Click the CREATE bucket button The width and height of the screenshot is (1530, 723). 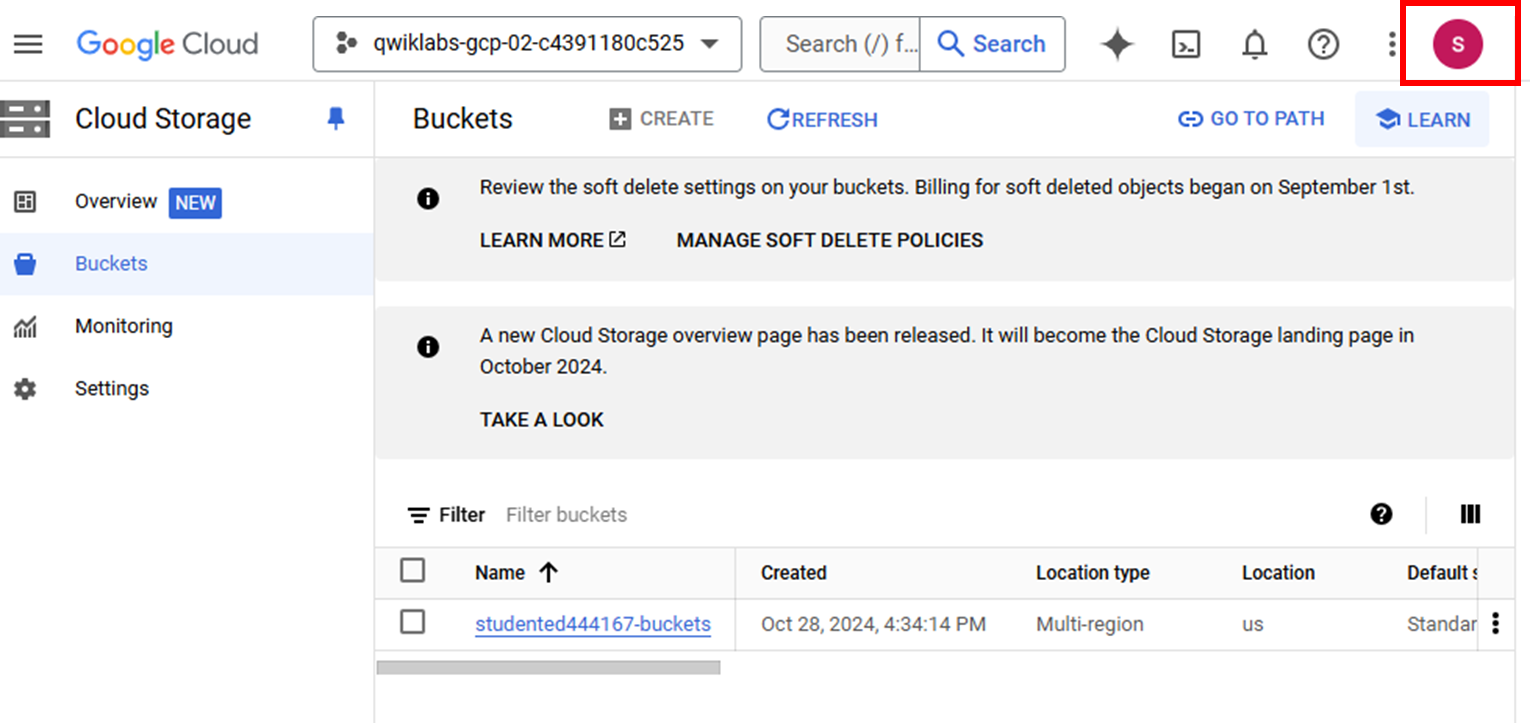(661, 119)
